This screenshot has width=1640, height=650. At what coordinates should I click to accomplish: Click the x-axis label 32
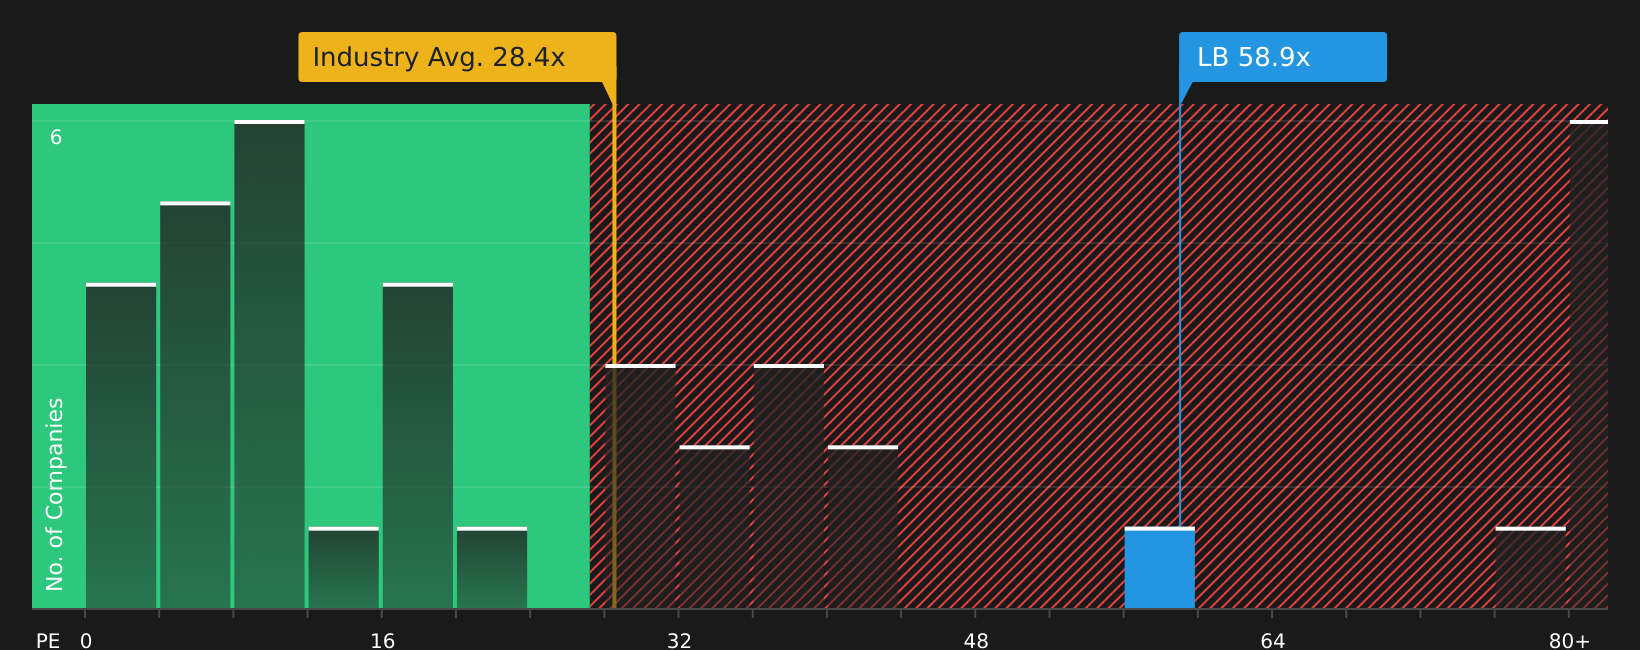pos(679,641)
